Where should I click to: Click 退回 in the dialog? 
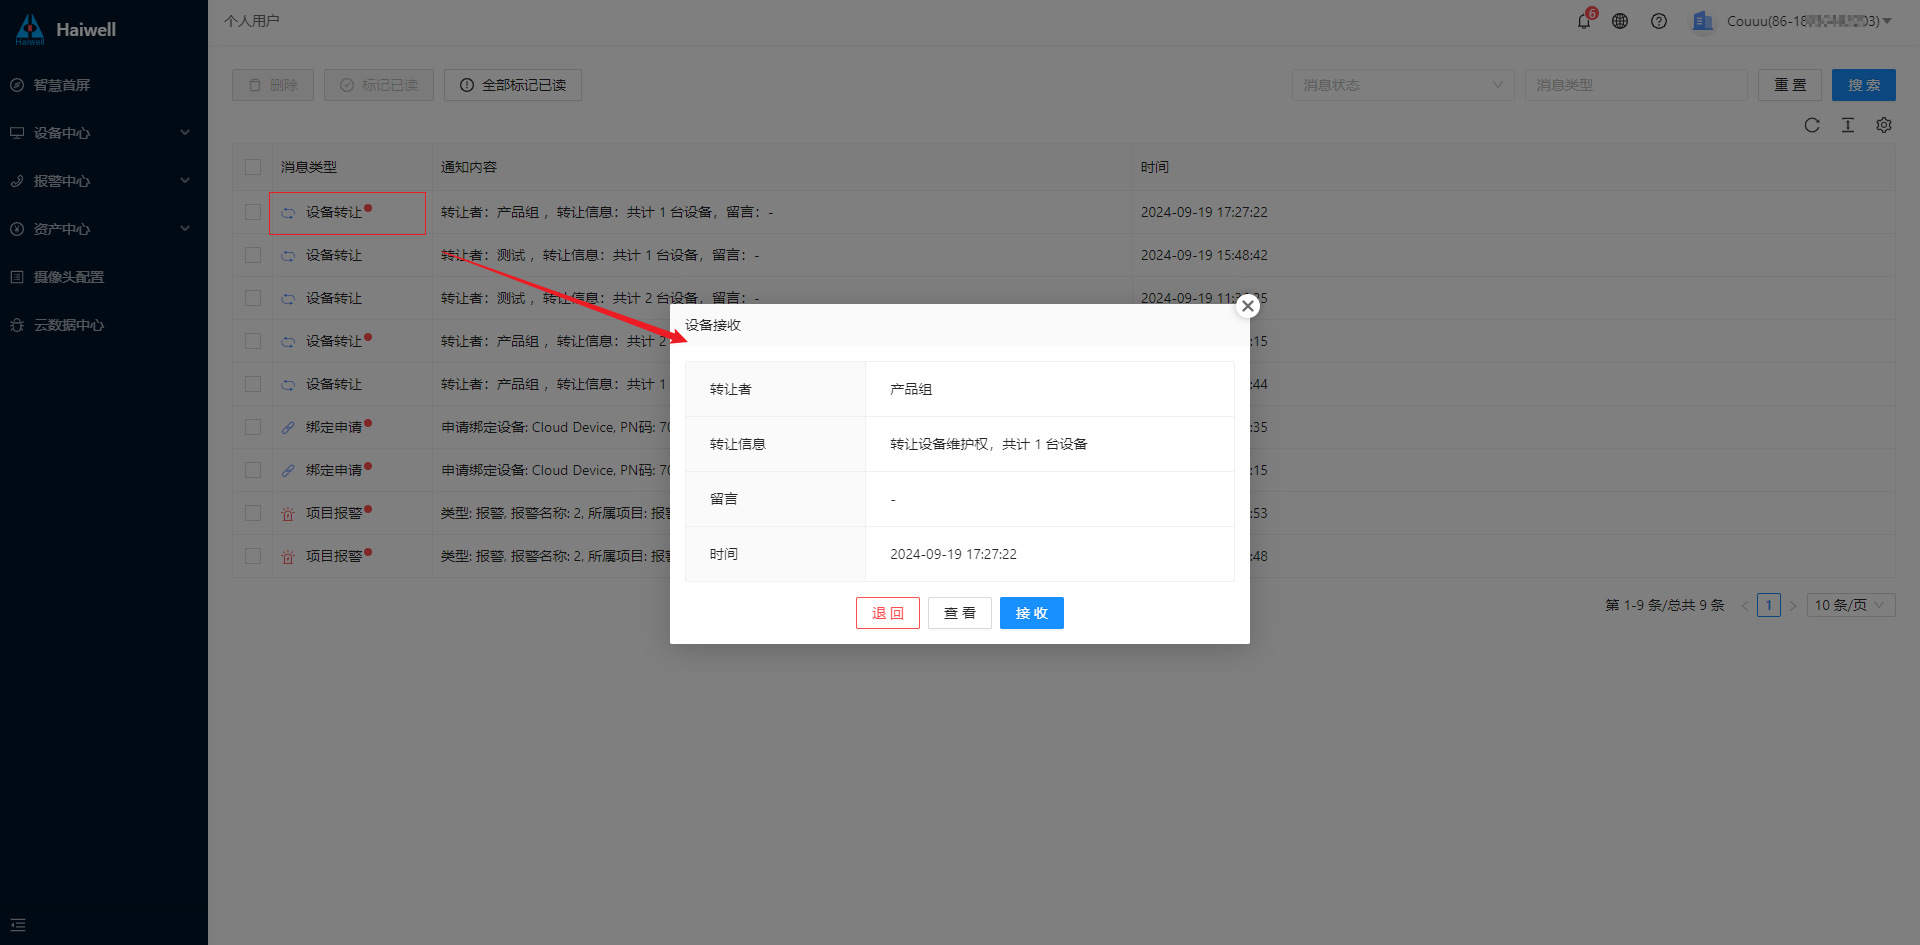(x=888, y=613)
